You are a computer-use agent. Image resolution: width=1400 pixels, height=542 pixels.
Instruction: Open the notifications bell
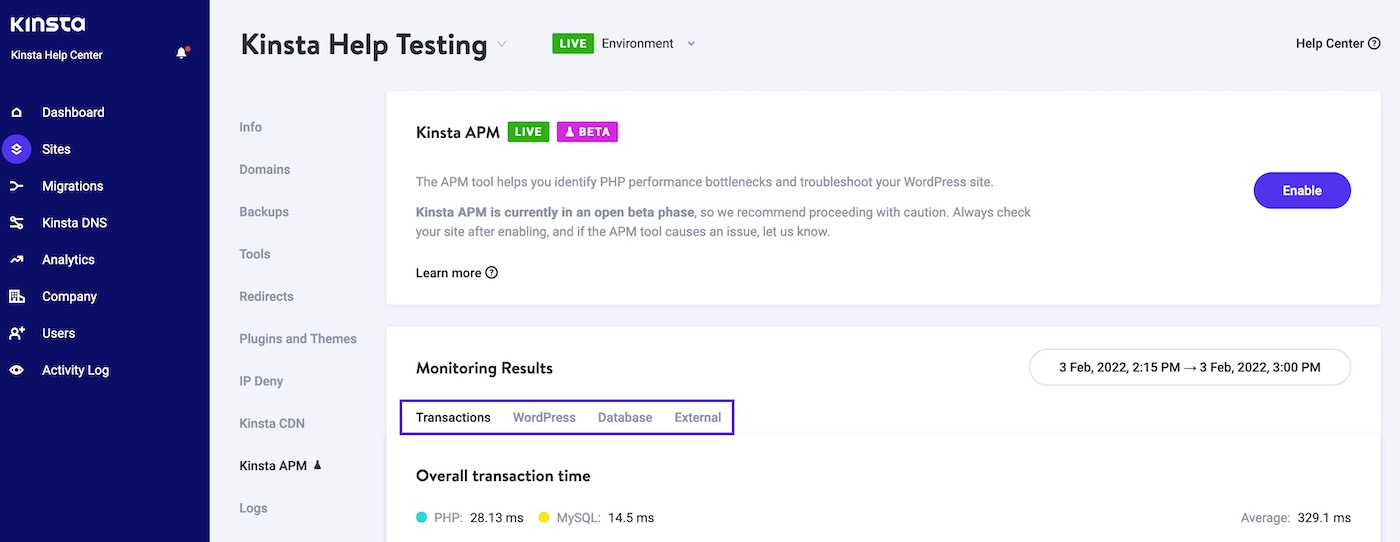click(182, 53)
